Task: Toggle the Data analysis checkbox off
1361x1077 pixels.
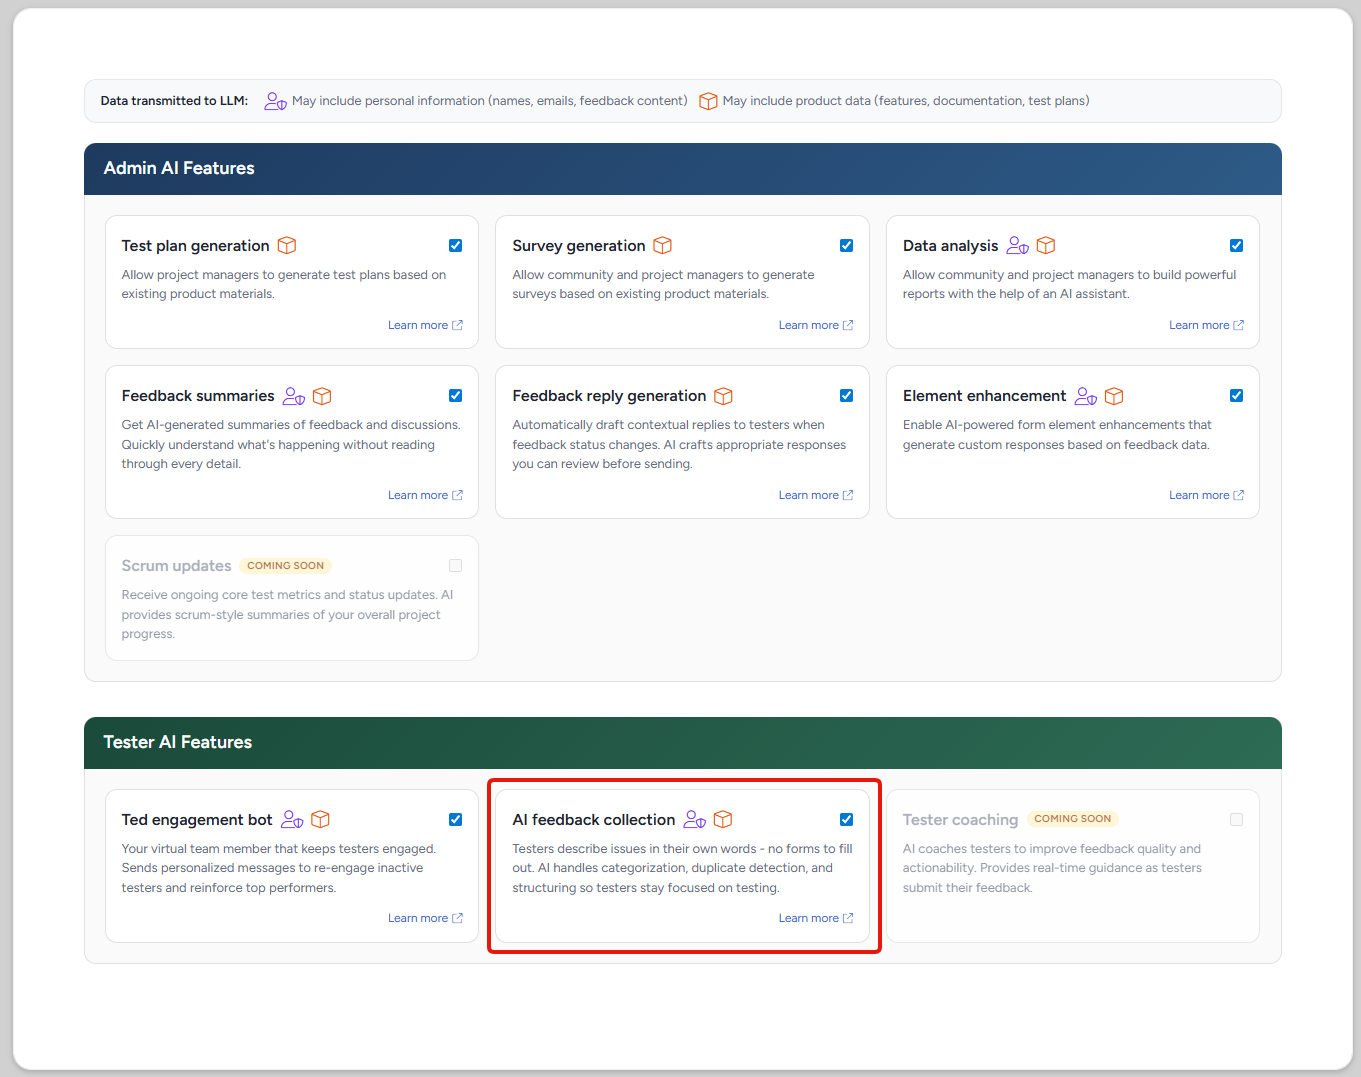Action: coord(1236,245)
